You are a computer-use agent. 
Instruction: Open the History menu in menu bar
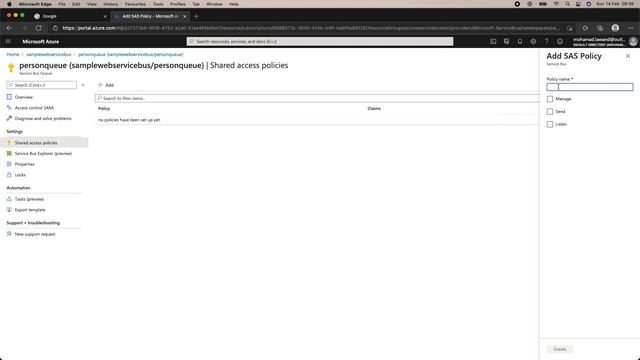[111, 4]
